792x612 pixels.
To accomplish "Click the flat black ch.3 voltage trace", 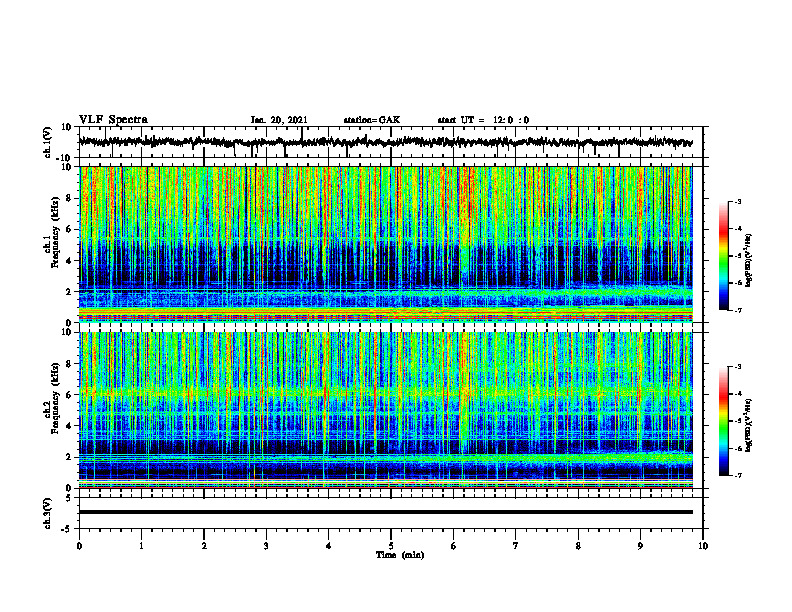I will pos(386,512).
